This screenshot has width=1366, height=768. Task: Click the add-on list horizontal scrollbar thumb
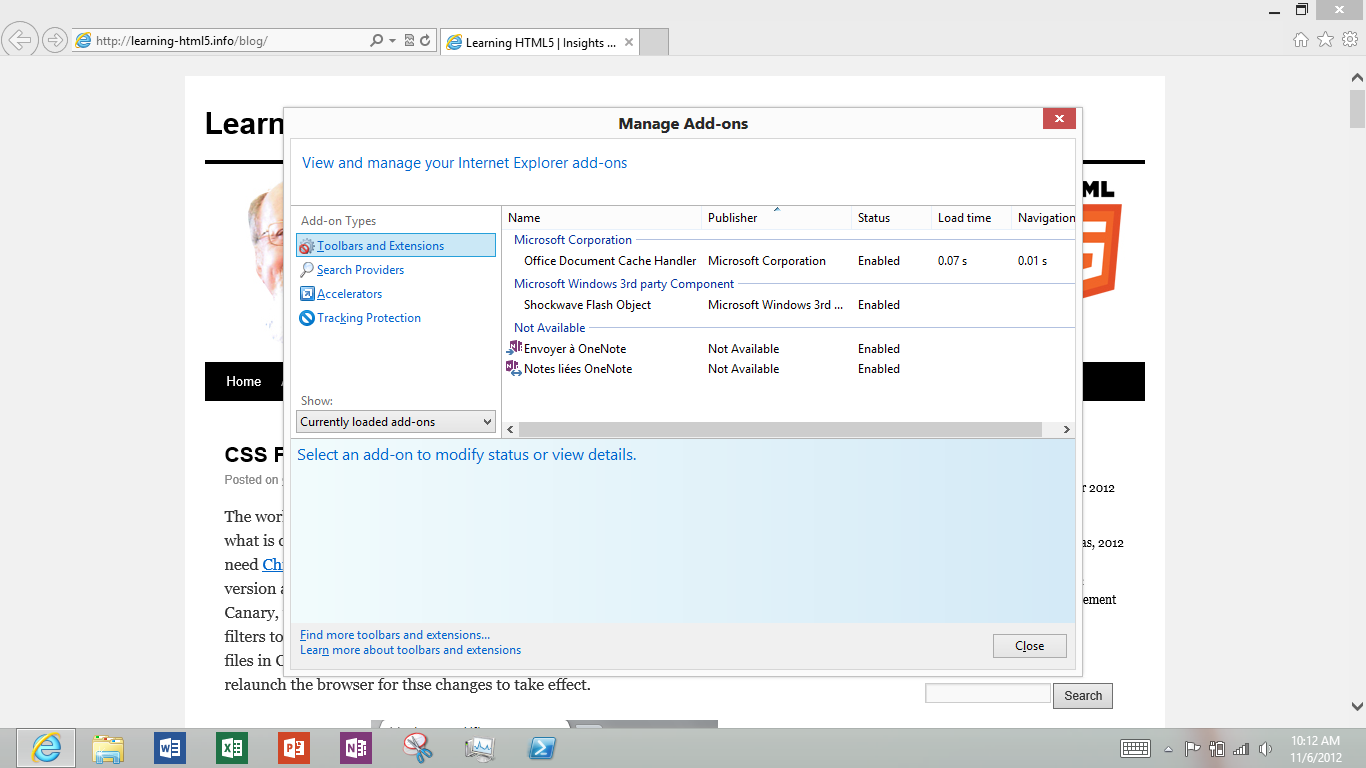point(781,429)
